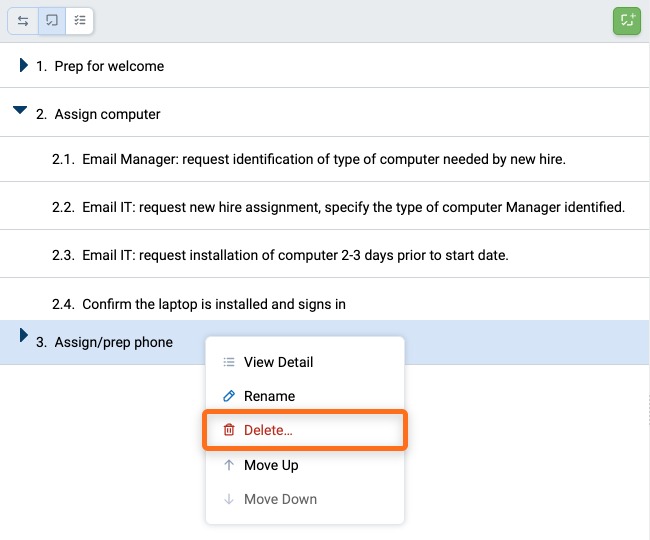650x540 pixels.
Task: Choose Move Up in context menu
Action: point(305,465)
